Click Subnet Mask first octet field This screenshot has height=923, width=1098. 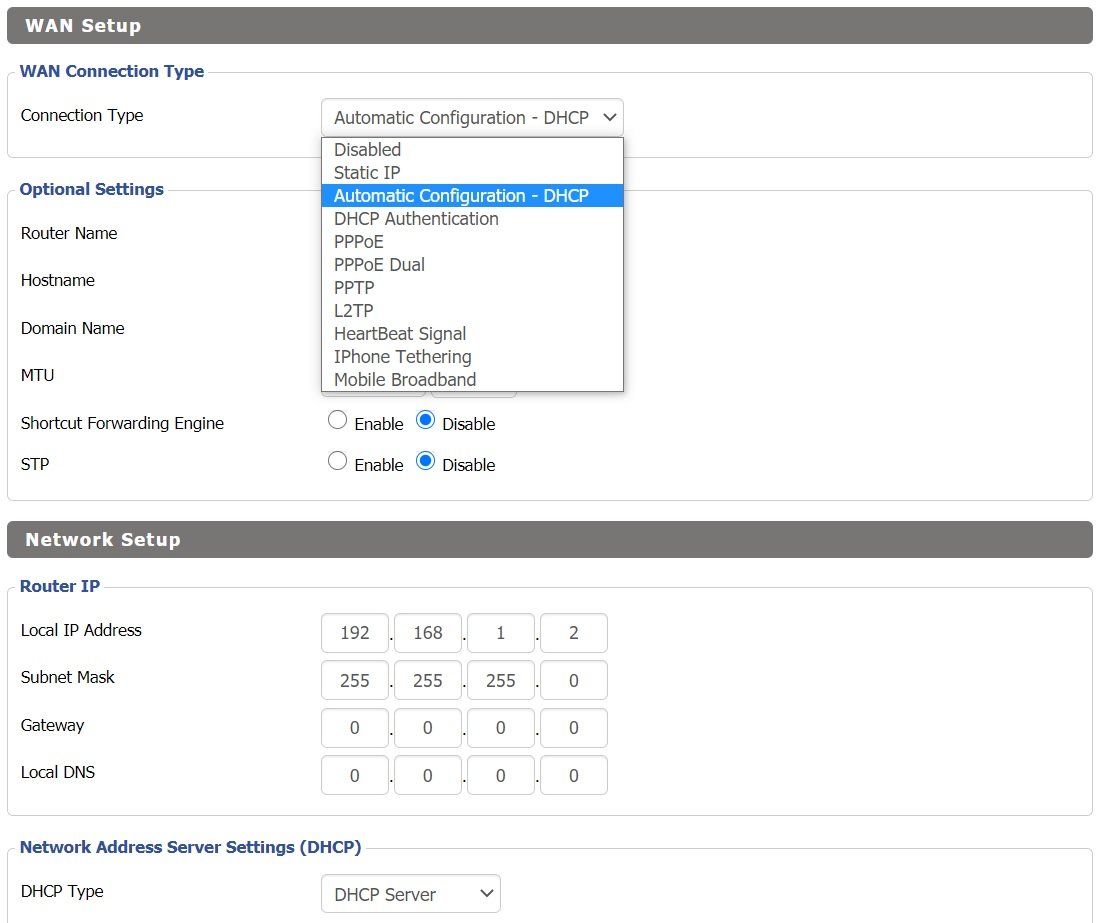354,680
